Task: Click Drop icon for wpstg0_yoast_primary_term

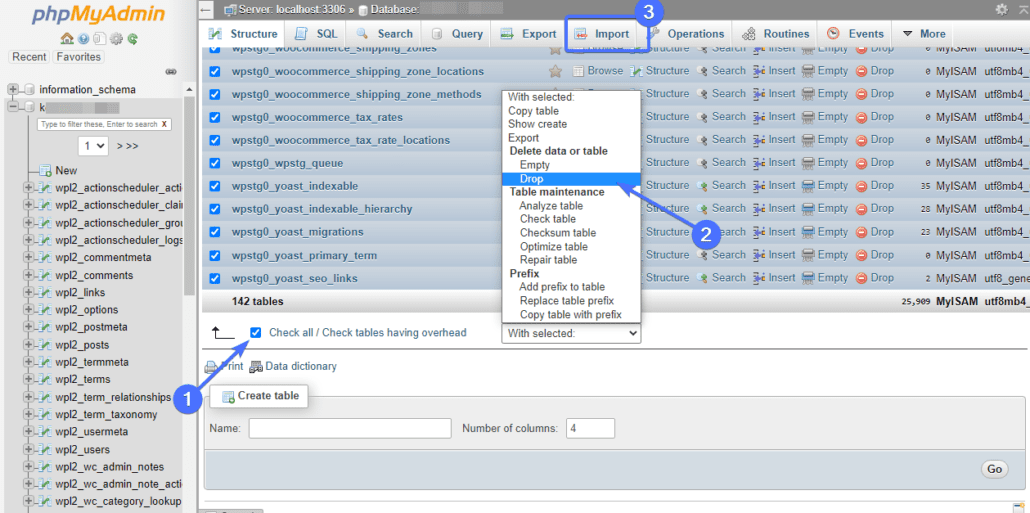Action: [861, 255]
